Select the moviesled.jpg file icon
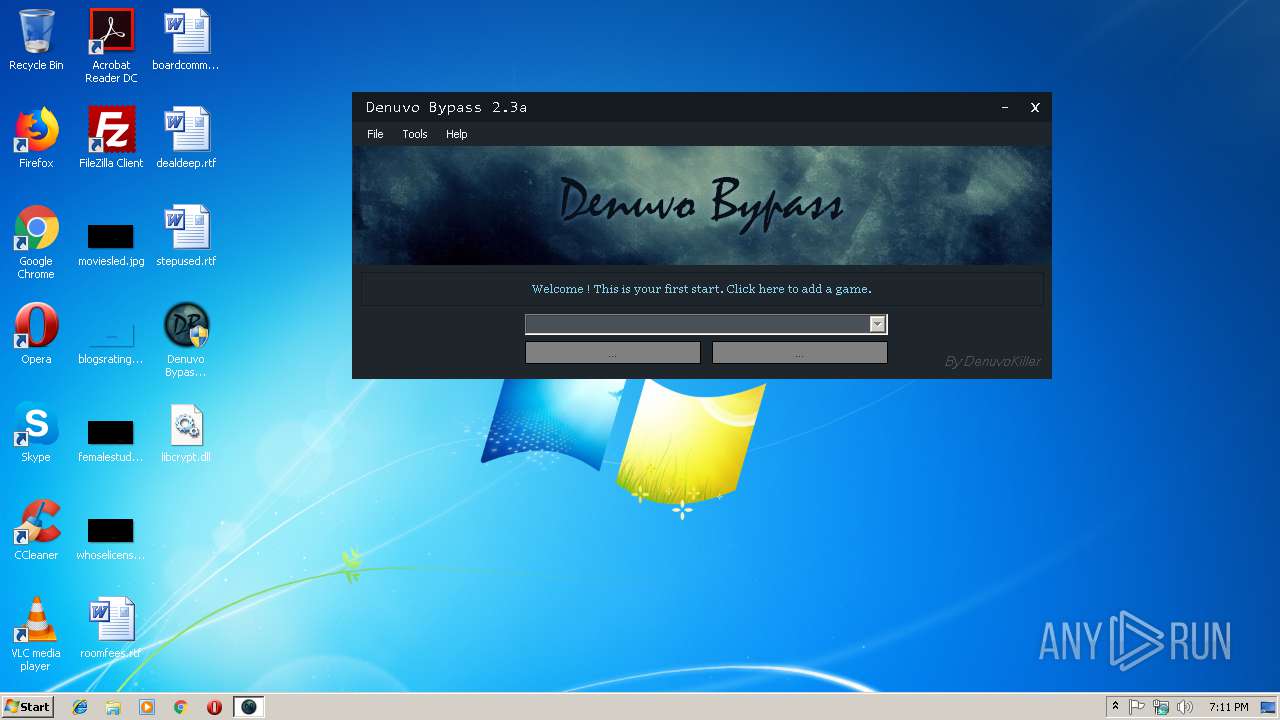Image resolution: width=1280 pixels, height=720 pixels. [x=111, y=245]
